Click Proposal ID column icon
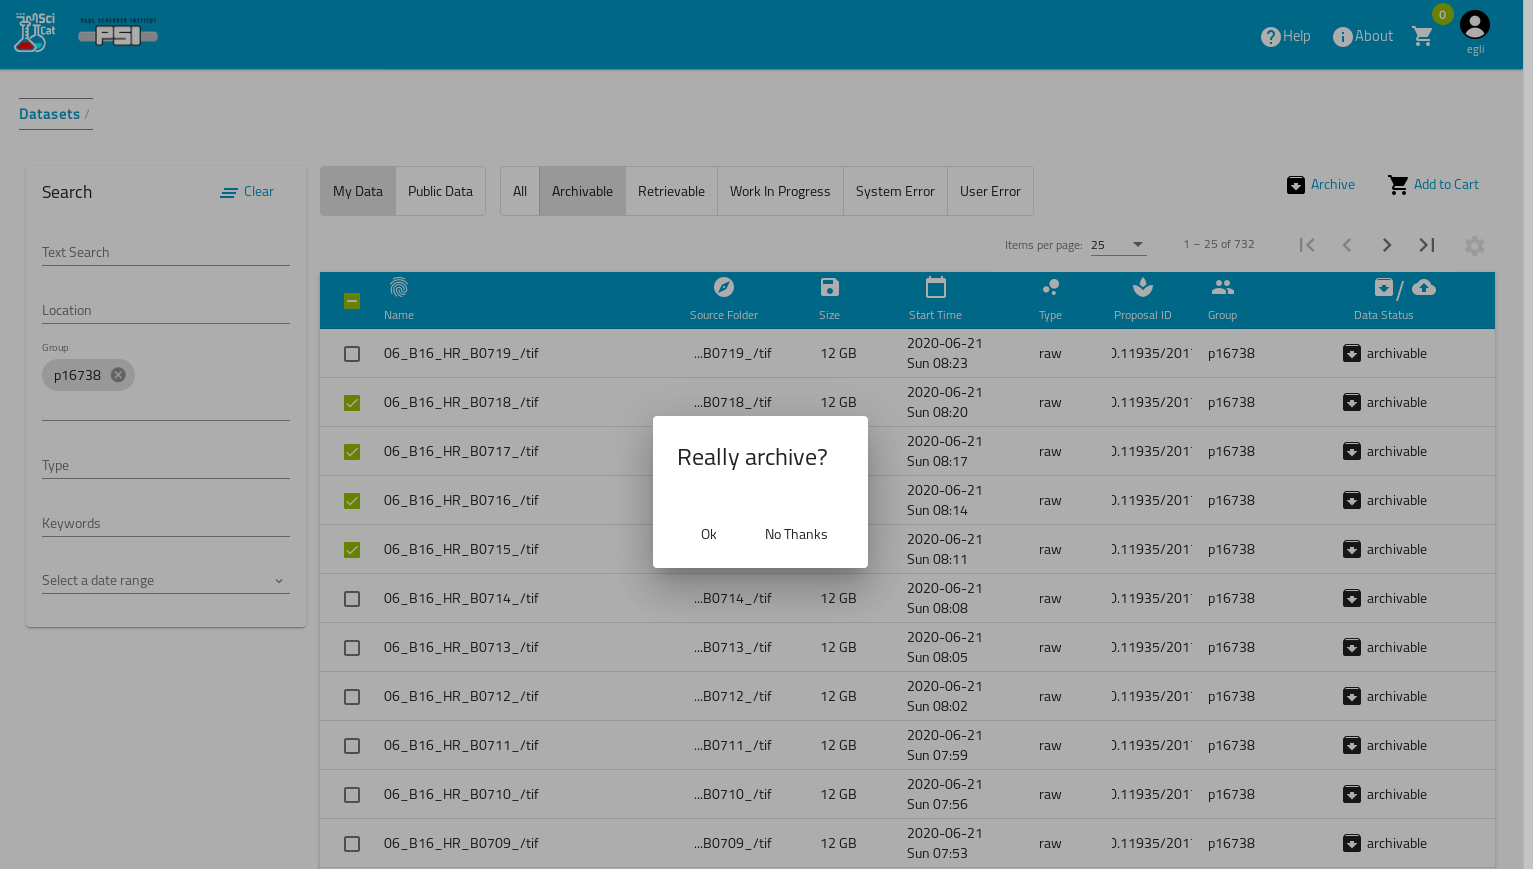 (1143, 288)
